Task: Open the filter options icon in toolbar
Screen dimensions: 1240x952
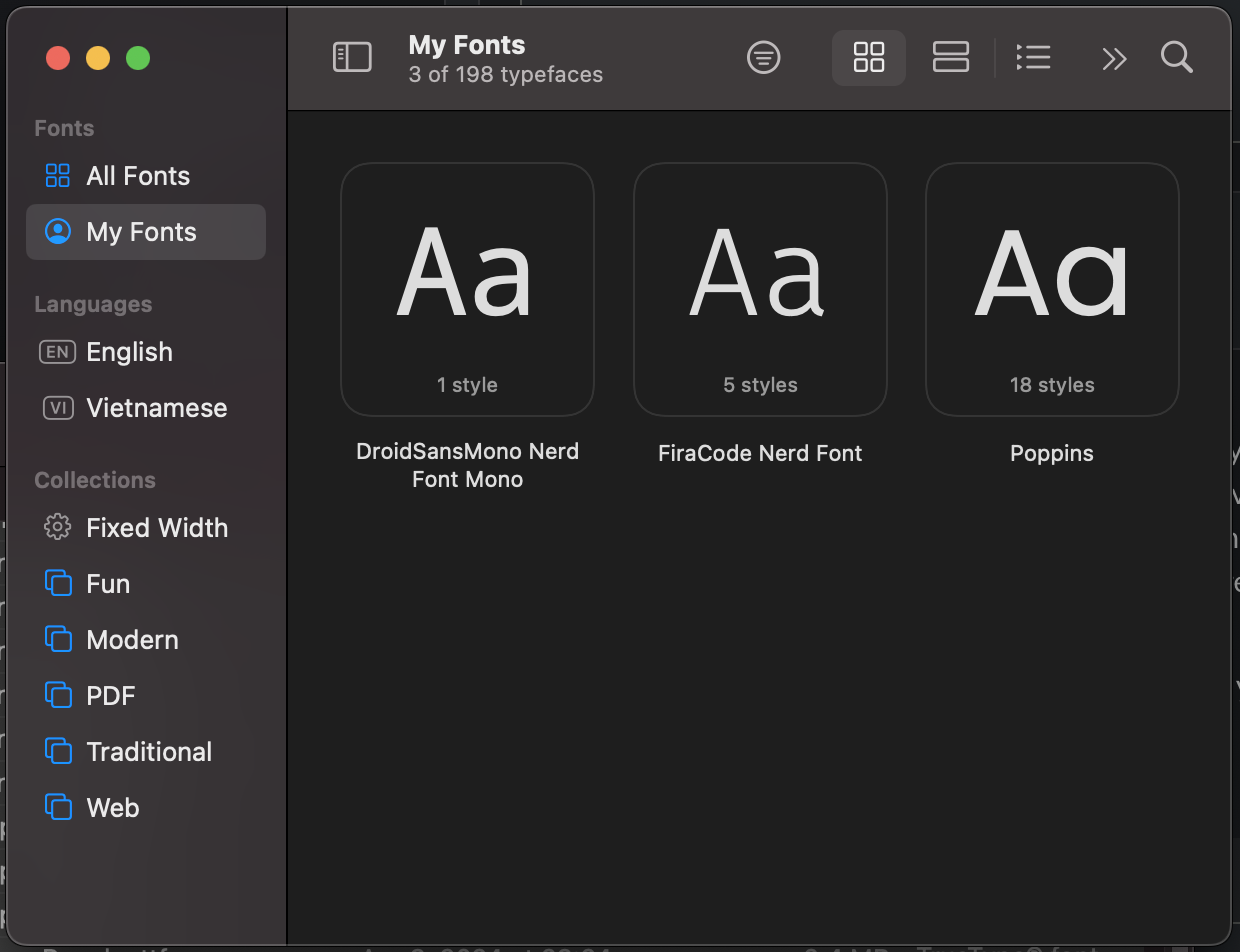Action: pos(764,58)
